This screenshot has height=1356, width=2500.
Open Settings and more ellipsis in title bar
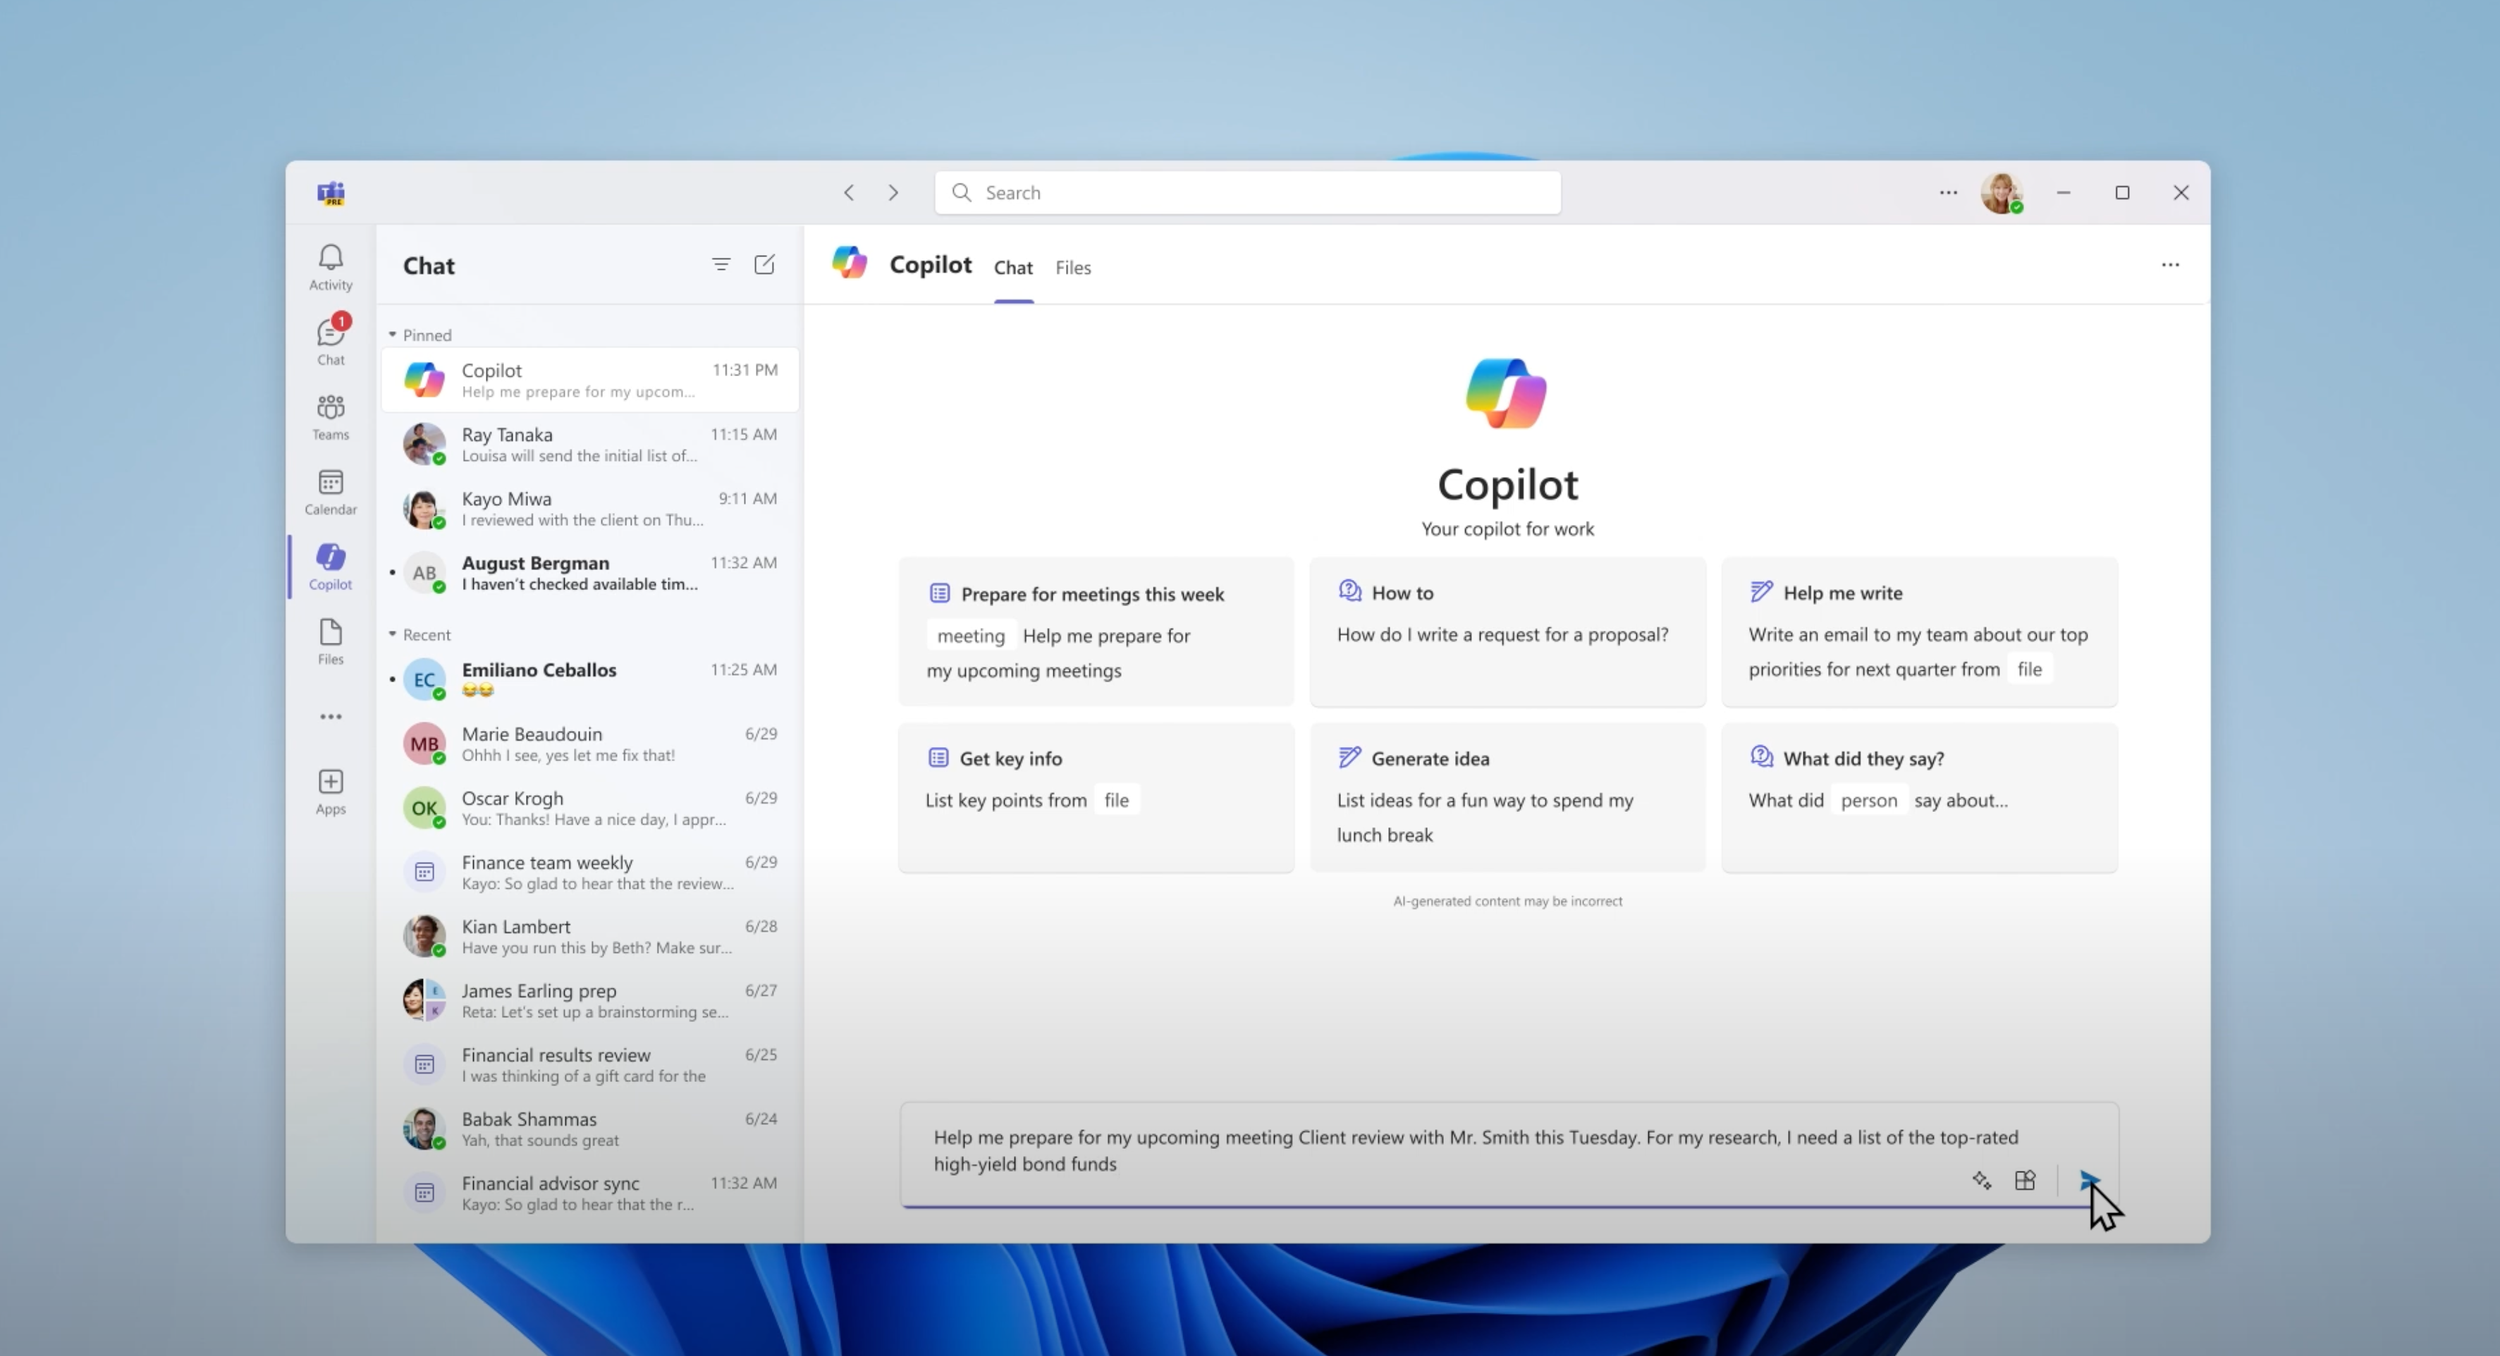pyautogui.click(x=1948, y=193)
